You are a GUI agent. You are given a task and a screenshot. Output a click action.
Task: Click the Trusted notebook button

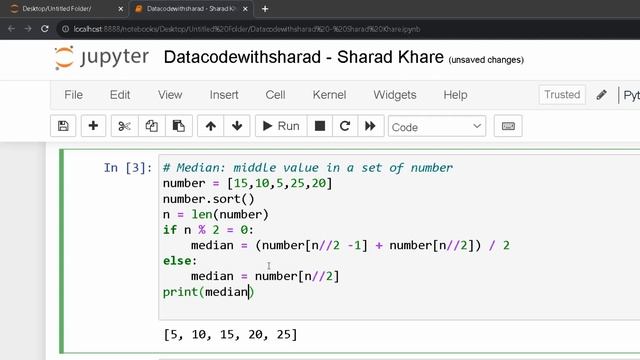562,95
